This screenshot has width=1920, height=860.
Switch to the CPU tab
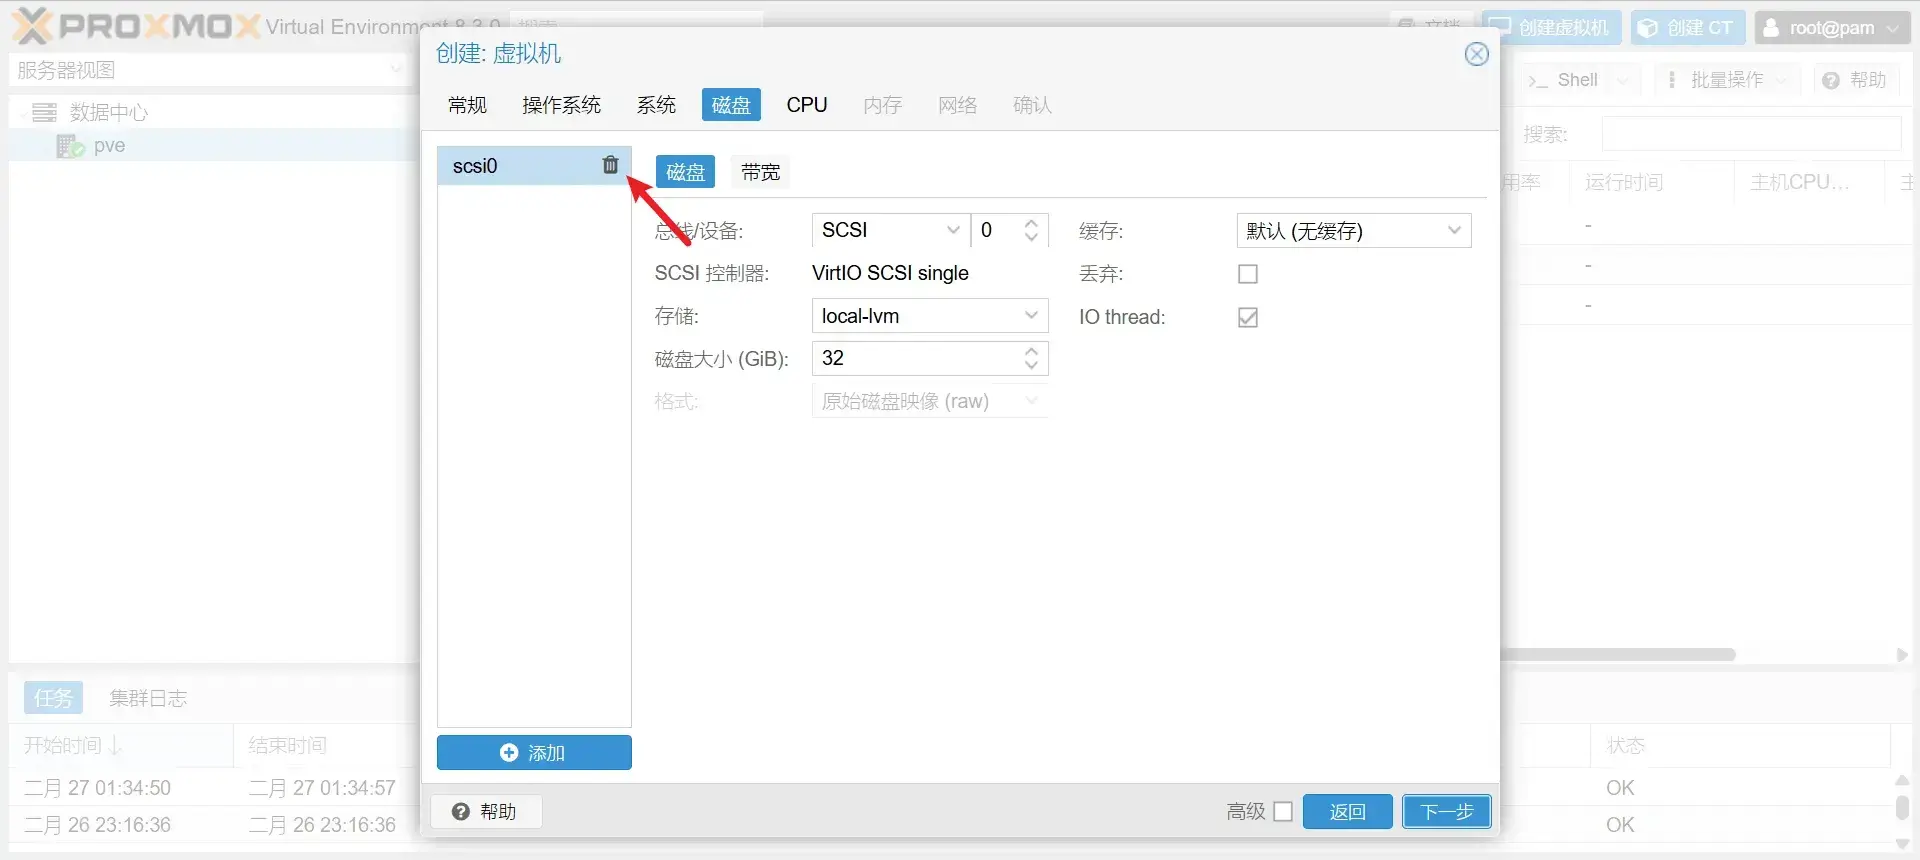pos(806,105)
